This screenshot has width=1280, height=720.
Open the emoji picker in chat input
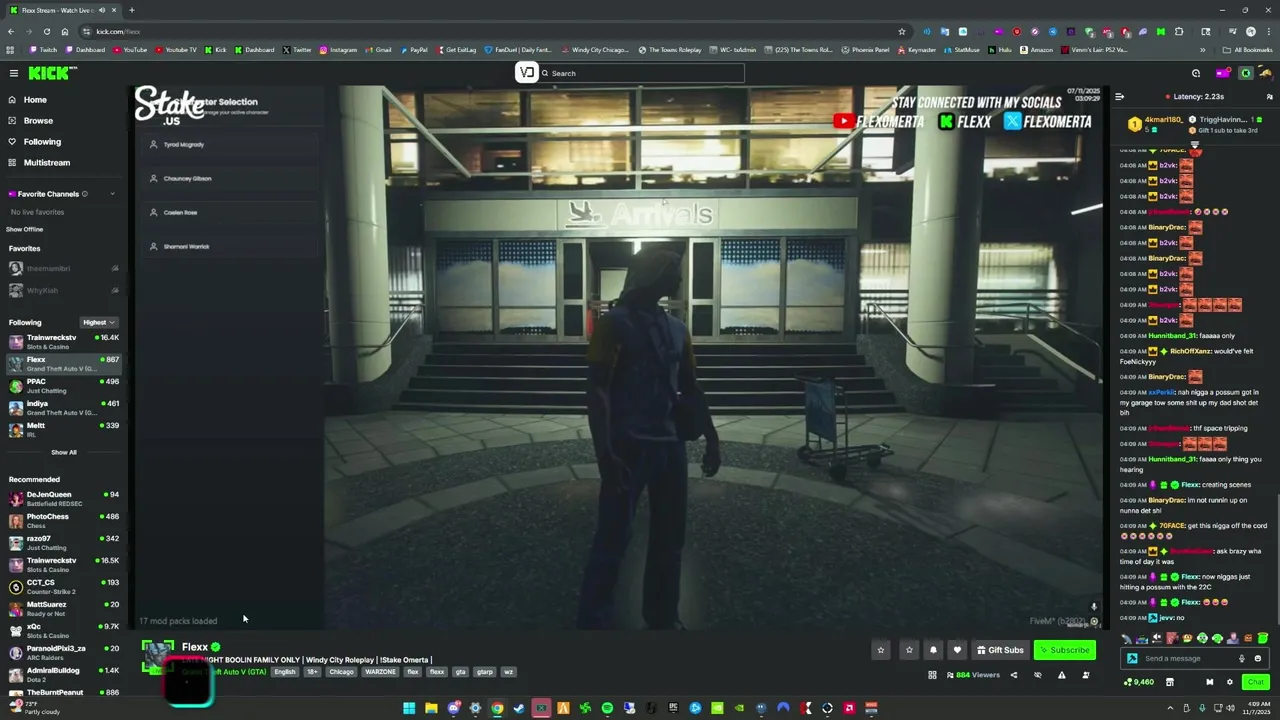[x=1258, y=658]
